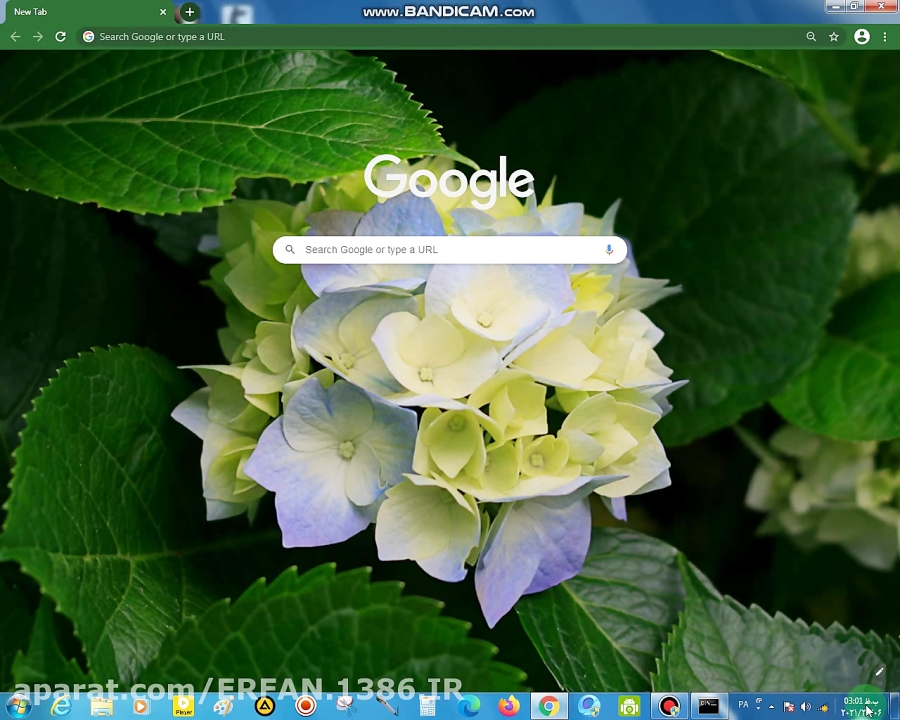Launch Firefox from the taskbar
Screen dimensions: 900x720
pos(509,706)
